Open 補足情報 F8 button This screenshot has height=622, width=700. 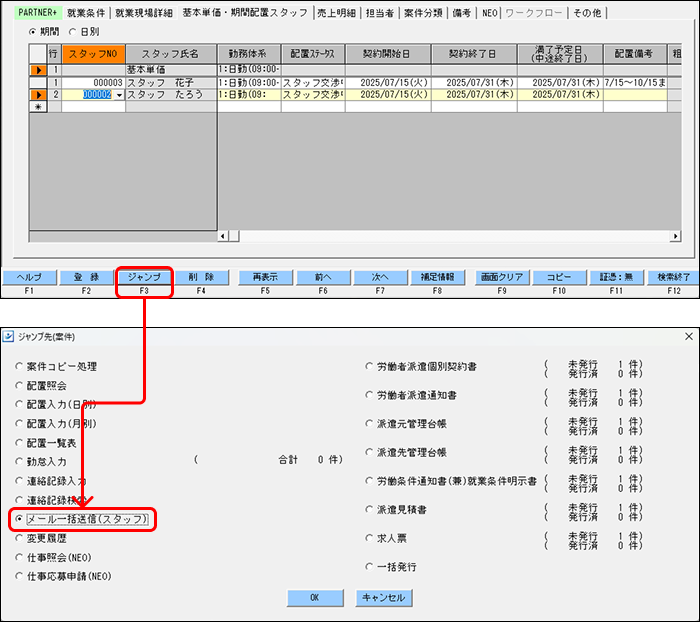tap(438, 277)
